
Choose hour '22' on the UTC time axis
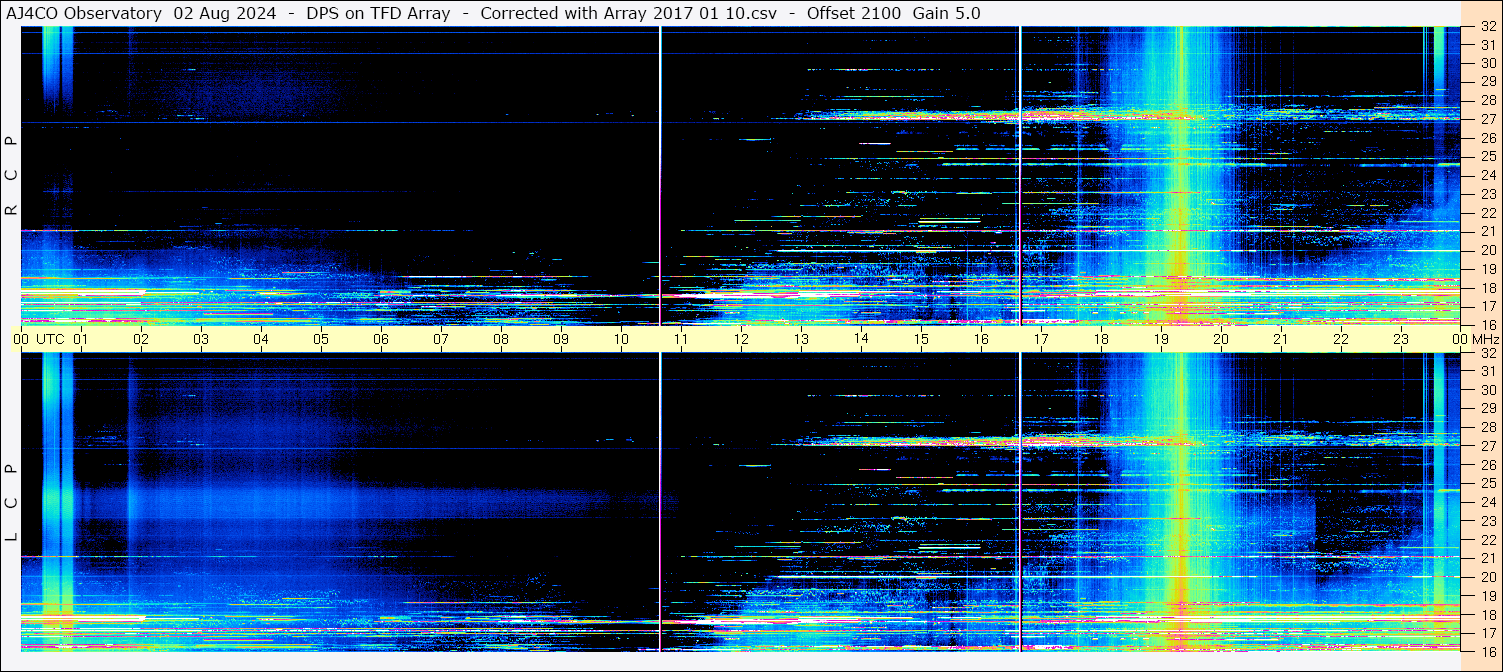tap(1341, 339)
